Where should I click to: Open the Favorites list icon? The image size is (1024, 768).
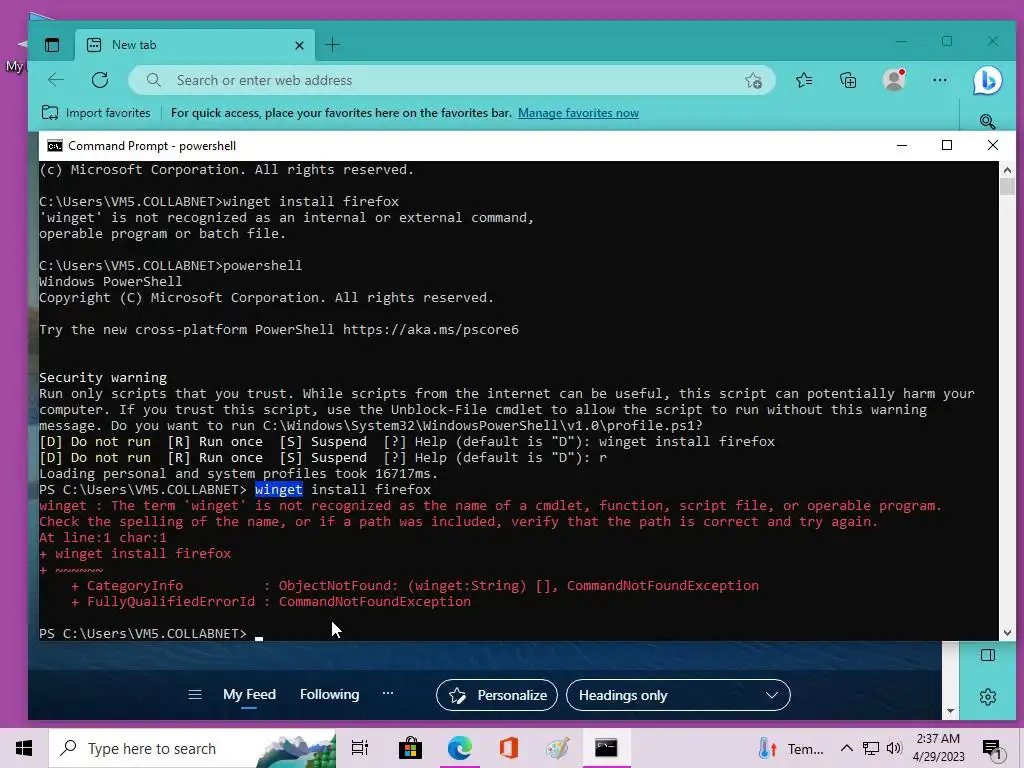804,80
